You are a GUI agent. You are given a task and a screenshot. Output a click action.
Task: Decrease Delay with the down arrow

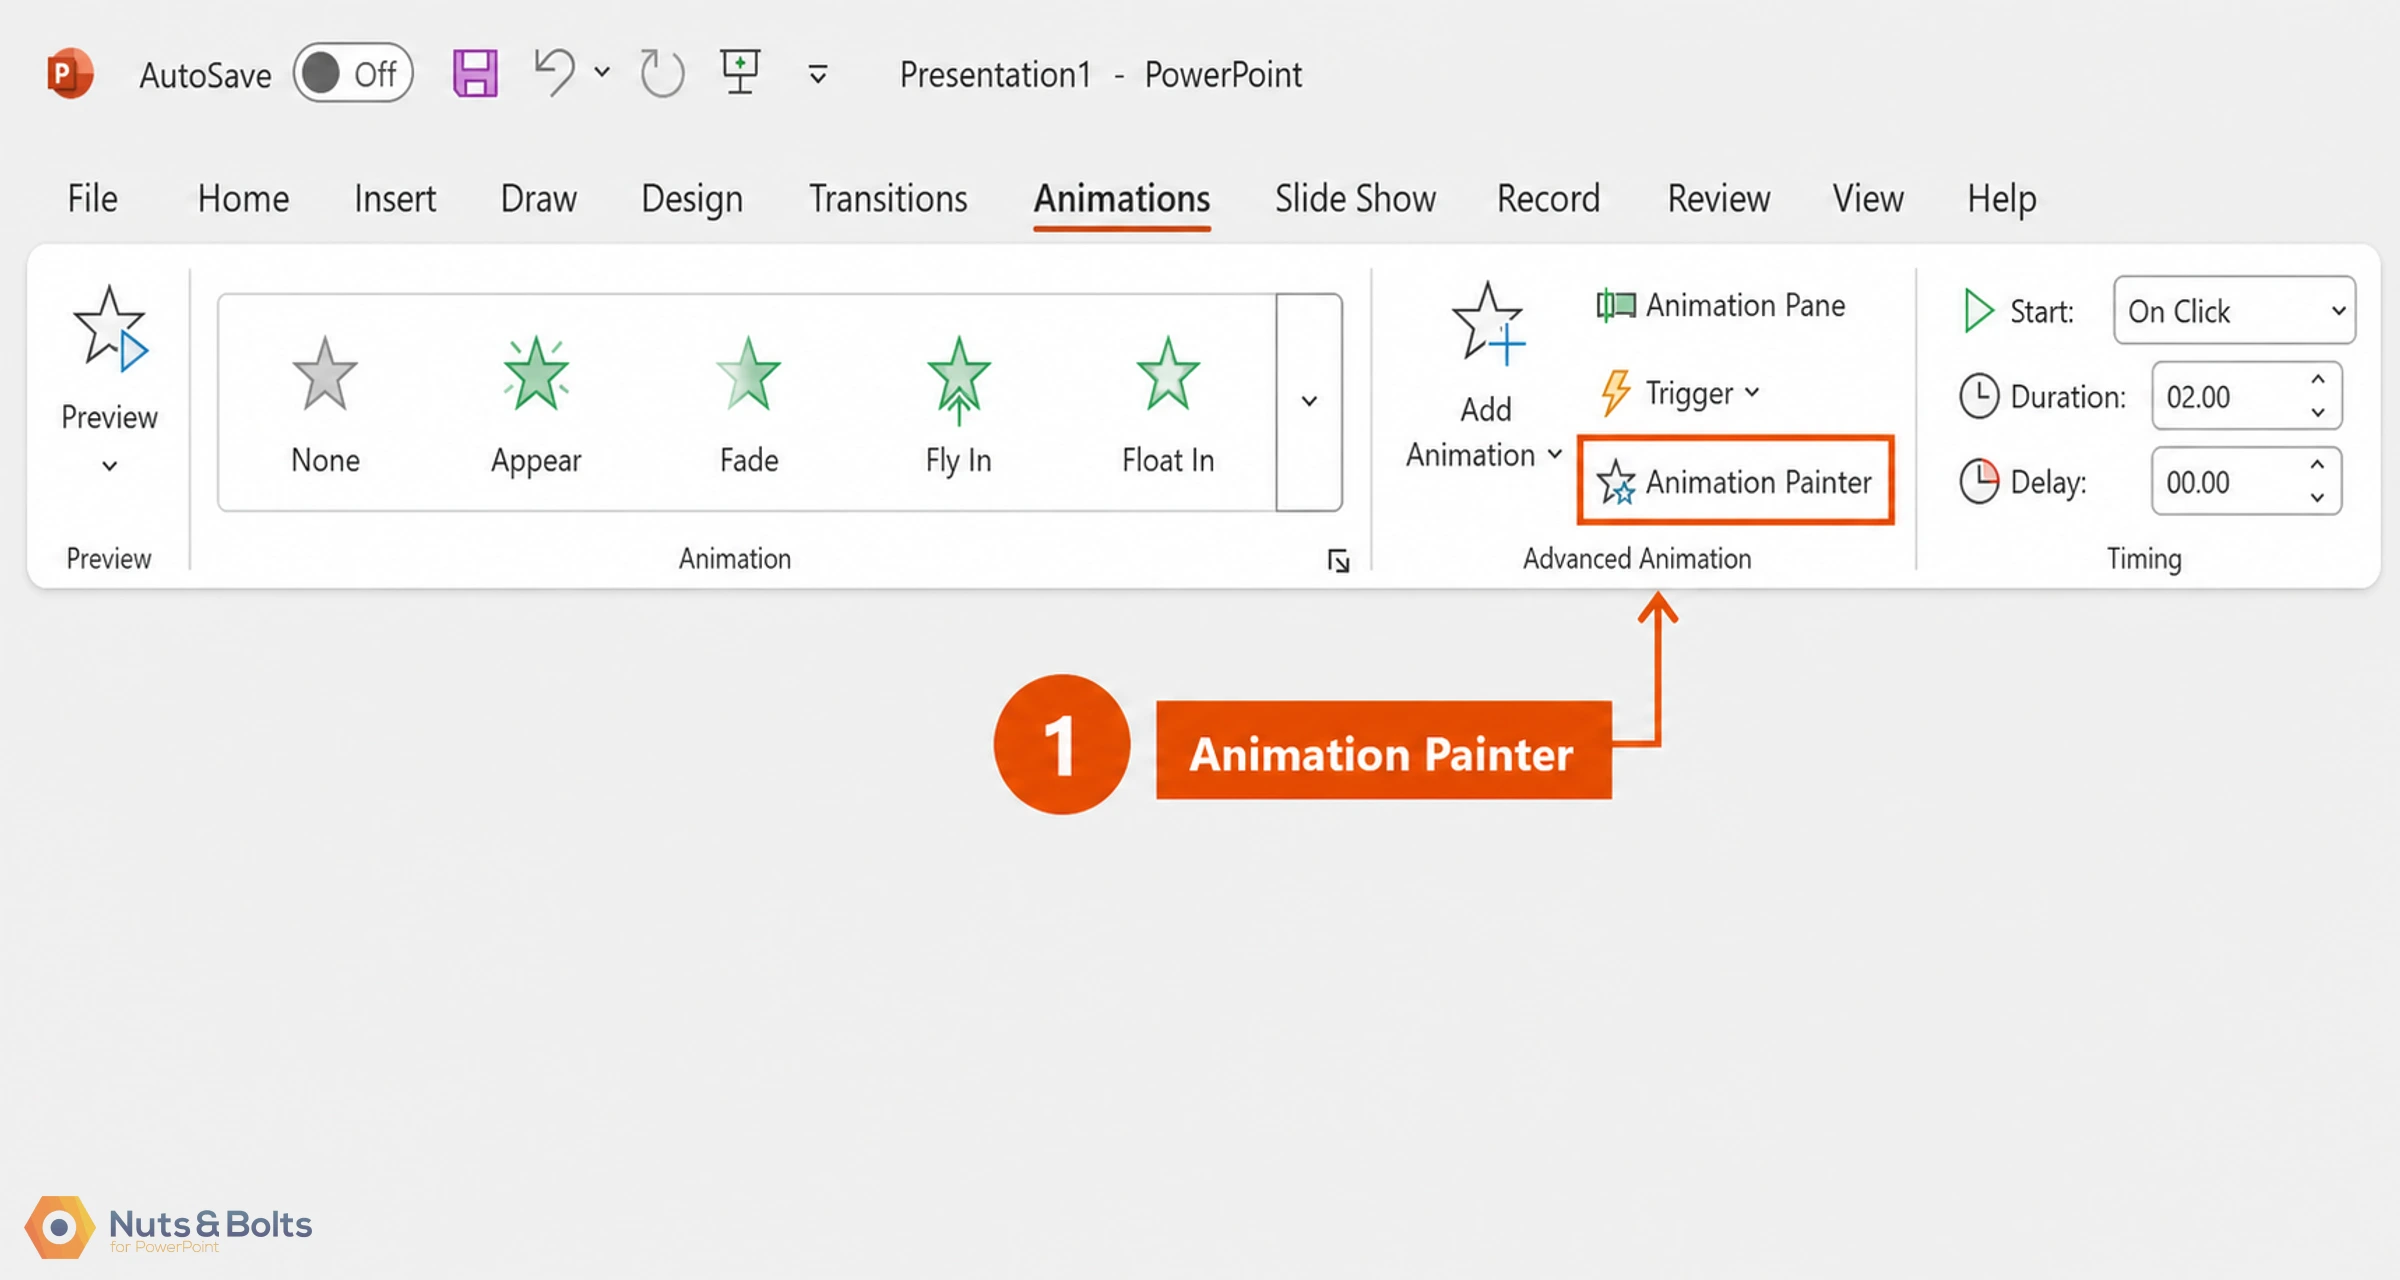coord(2318,498)
